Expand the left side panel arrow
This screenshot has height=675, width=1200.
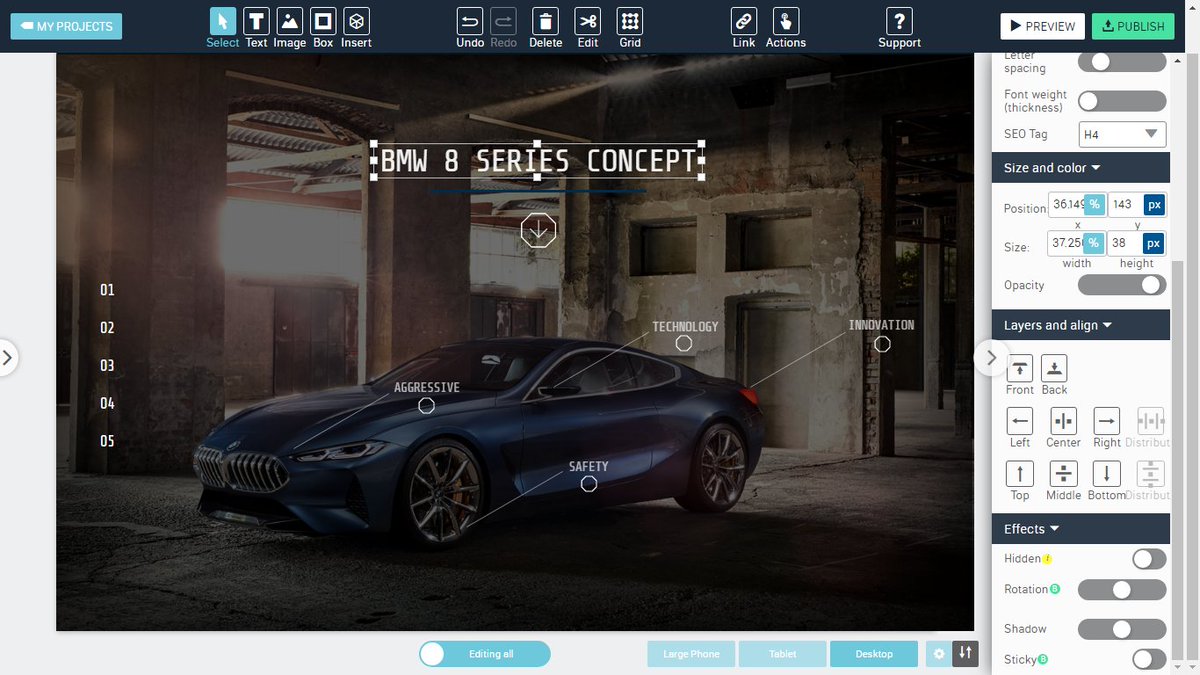coord(8,357)
